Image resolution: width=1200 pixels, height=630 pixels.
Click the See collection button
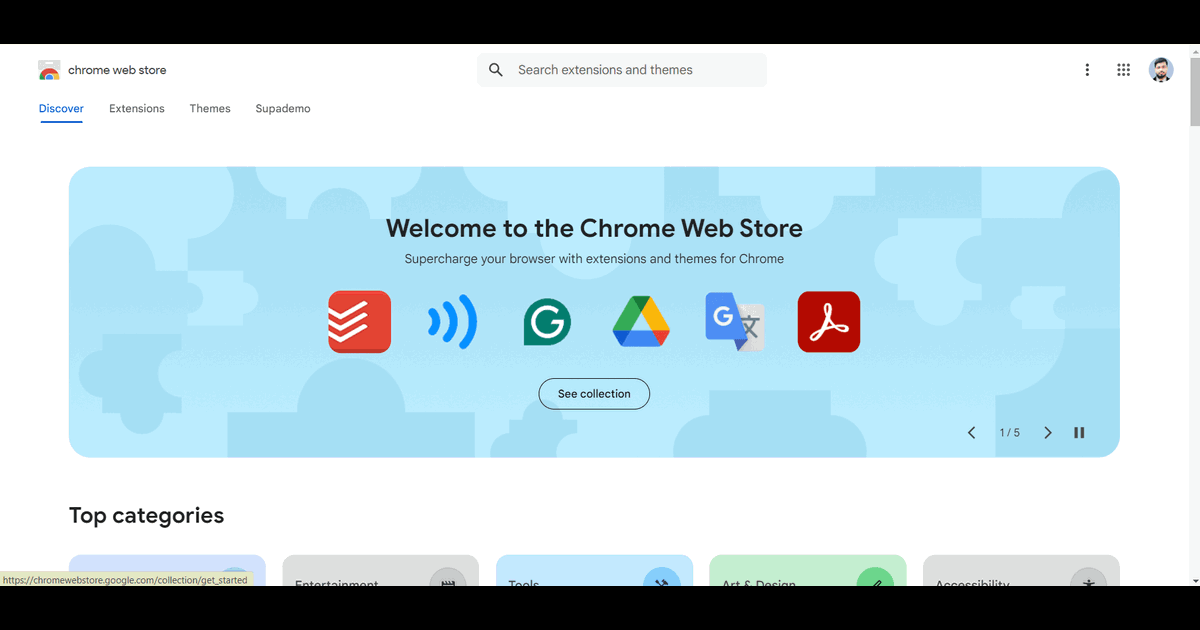click(594, 394)
